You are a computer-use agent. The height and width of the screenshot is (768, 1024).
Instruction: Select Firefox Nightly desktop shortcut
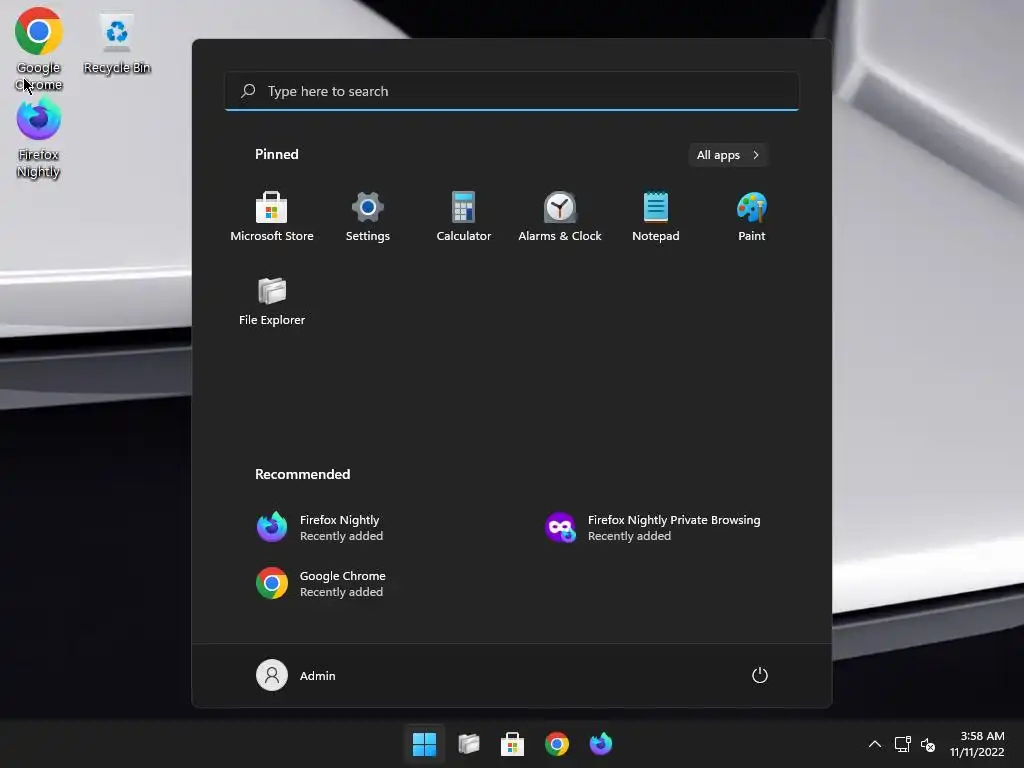pos(39,138)
